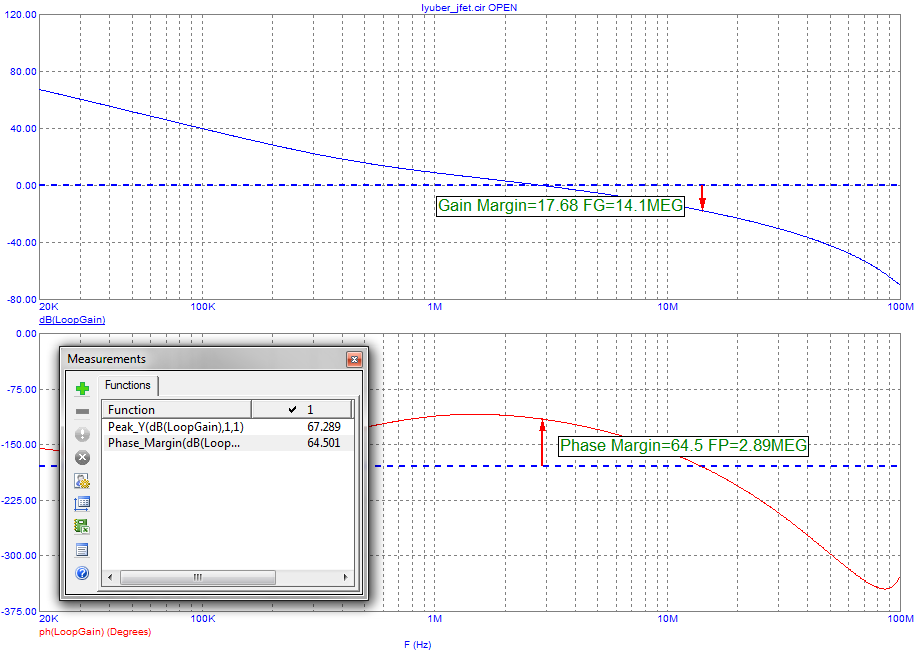The height and width of the screenshot is (657, 918).
Task: Click the dB(LoopGain) plot label
Action: coord(72,320)
